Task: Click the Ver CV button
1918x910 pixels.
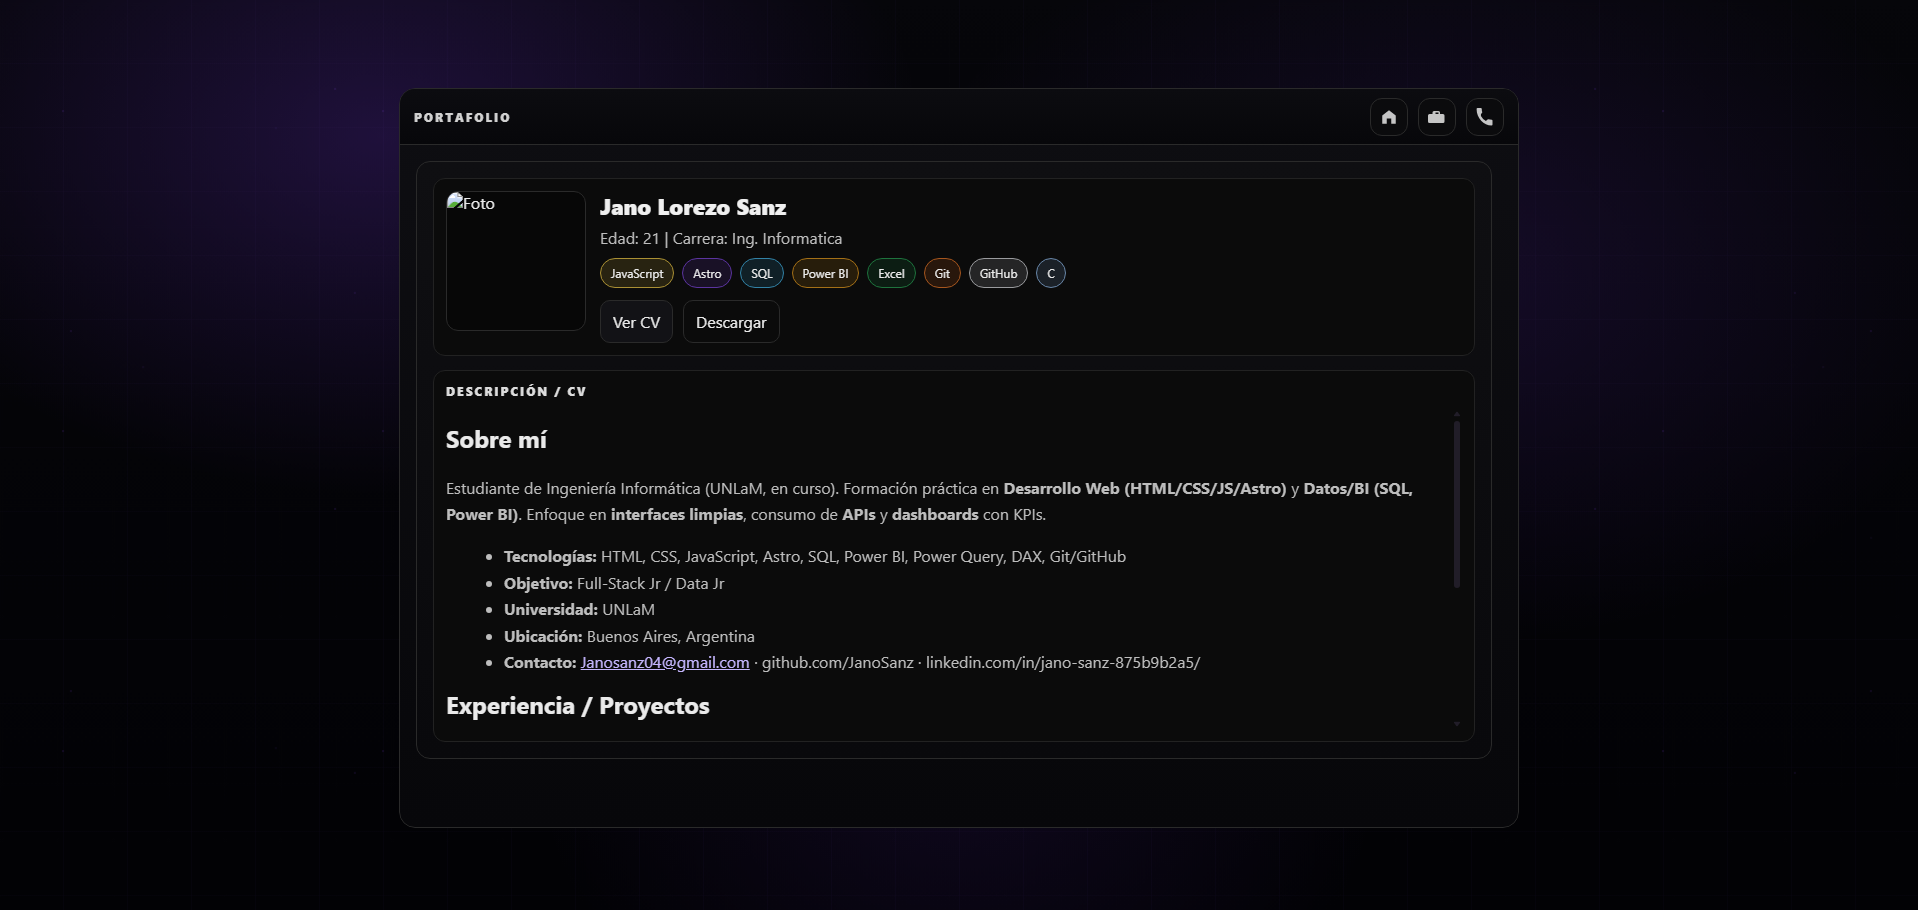Action: pyautogui.click(x=636, y=322)
